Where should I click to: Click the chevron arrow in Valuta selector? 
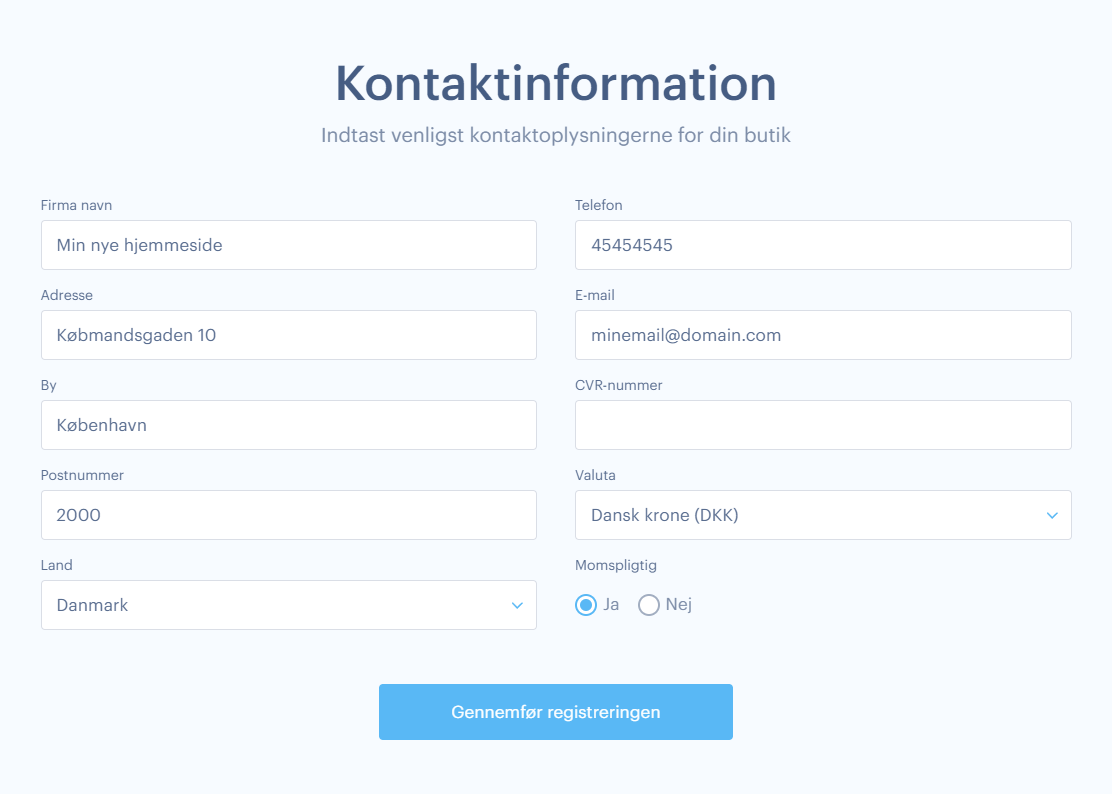pos(1052,515)
